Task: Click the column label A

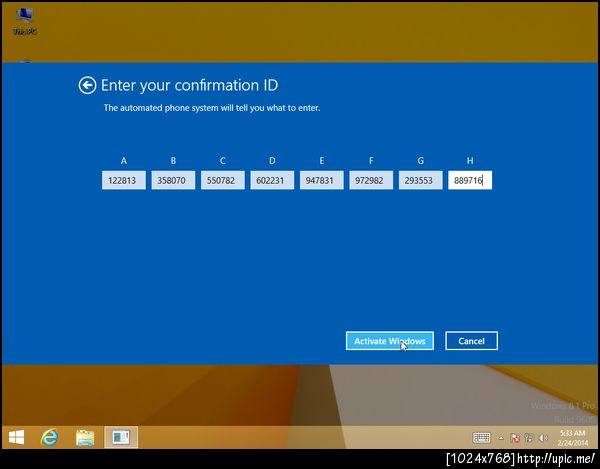Action: [x=124, y=161]
